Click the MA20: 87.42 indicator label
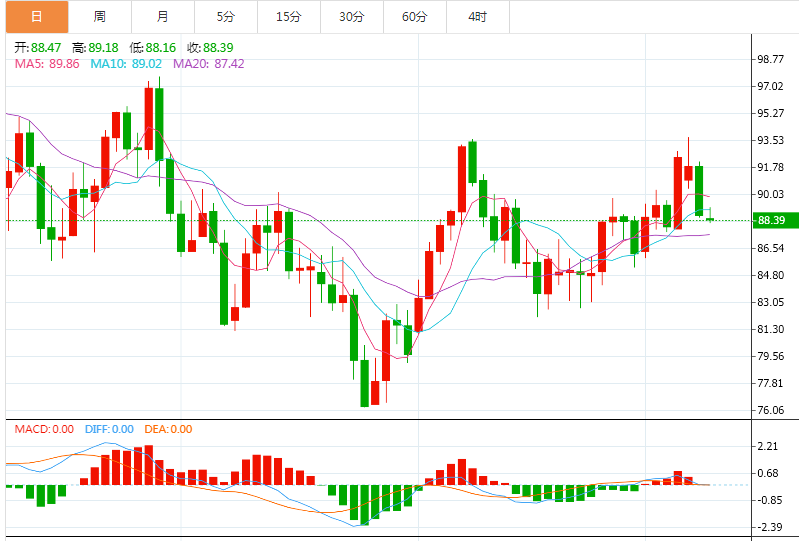799x541 pixels. [x=209, y=64]
